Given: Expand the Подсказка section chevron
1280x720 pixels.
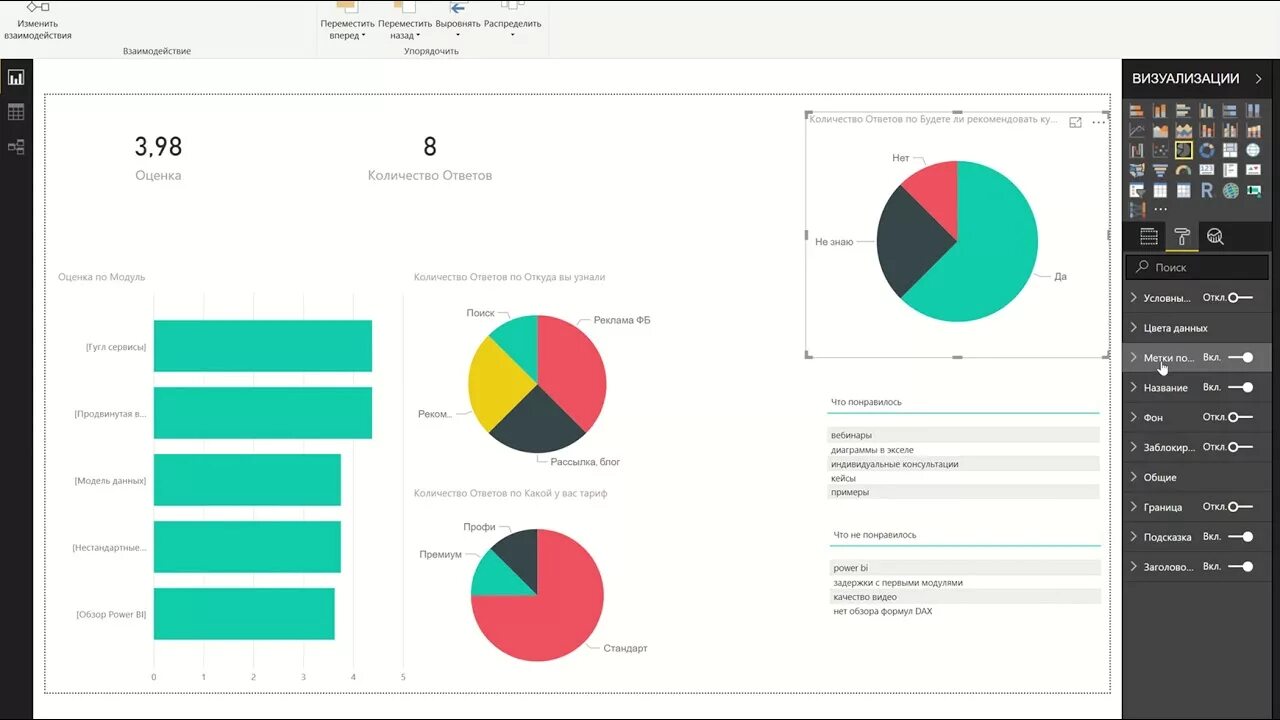Looking at the screenshot, I should click(x=1134, y=537).
